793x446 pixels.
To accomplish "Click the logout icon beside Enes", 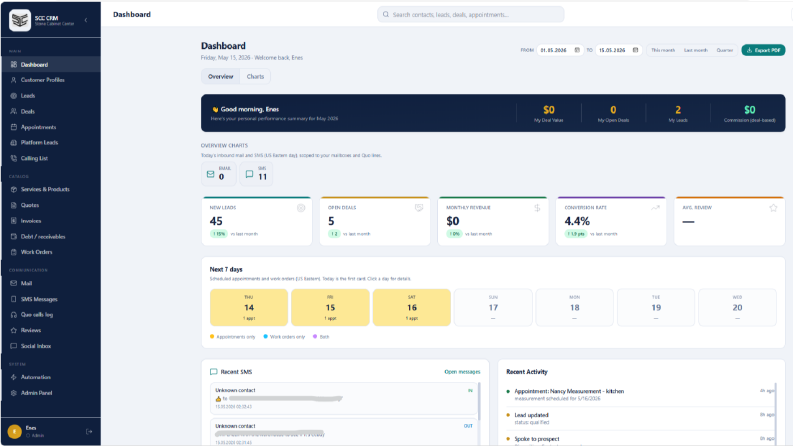I will (89, 431).
